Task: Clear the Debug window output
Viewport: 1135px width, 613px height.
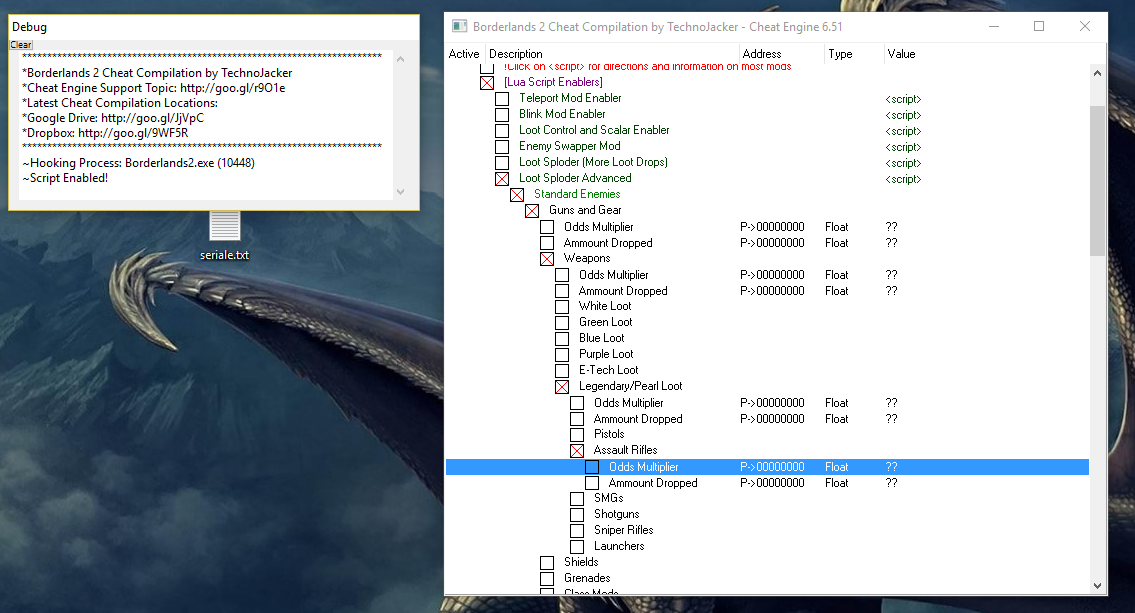Action: (x=21, y=45)
